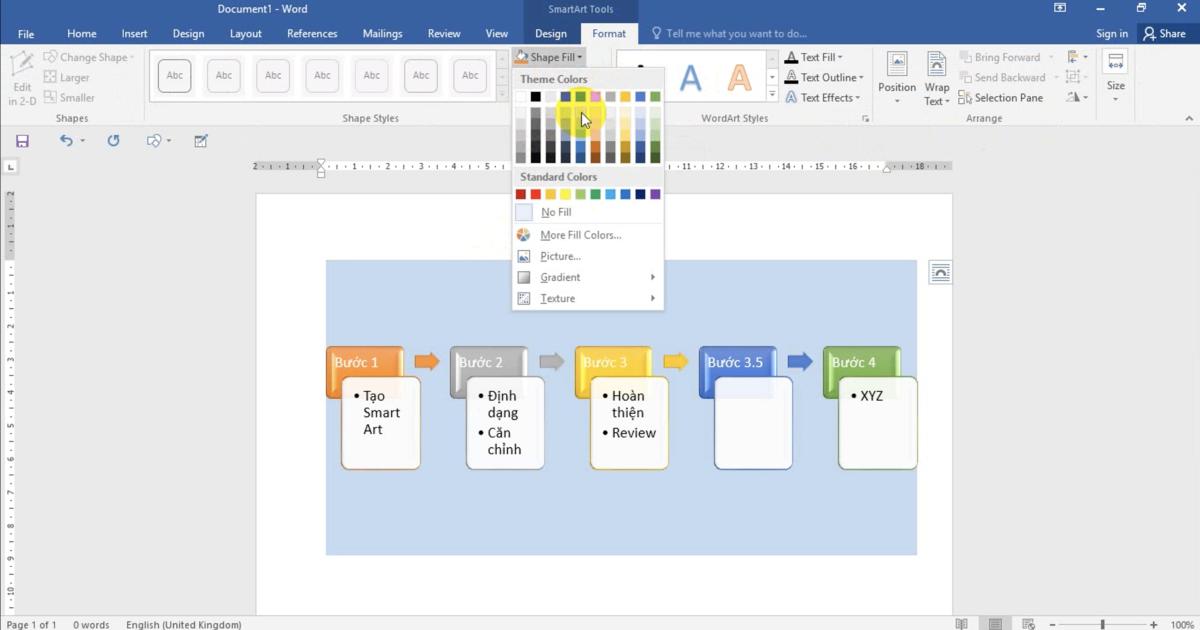Open the Selection Pane
Viewport: 1200px width, 630px height.
pos(1000,98)
